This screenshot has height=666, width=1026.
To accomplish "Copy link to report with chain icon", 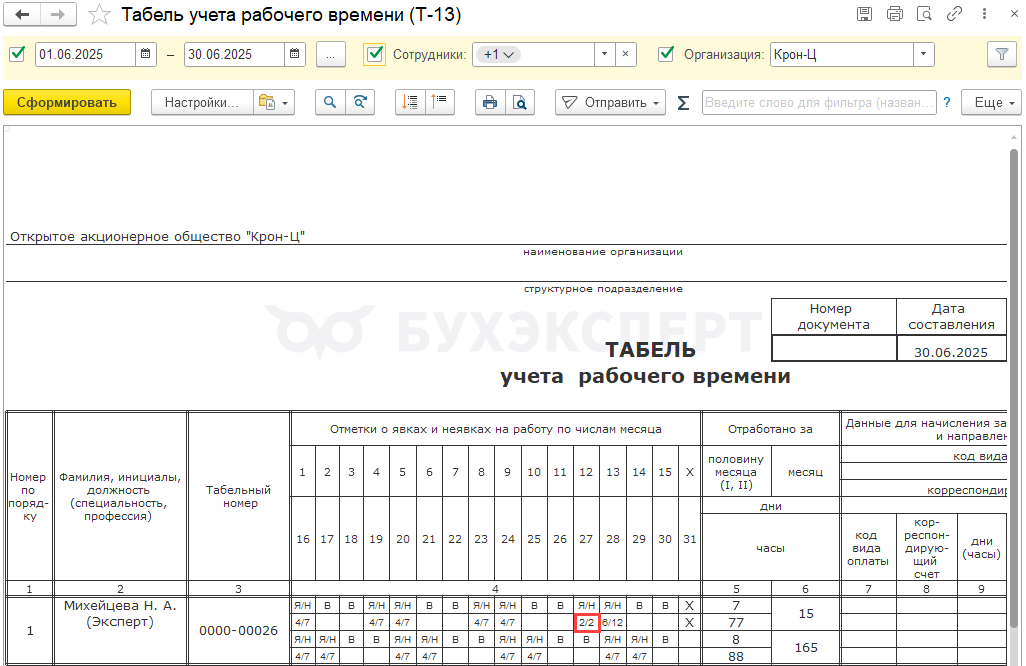I will tap(954, 14).
